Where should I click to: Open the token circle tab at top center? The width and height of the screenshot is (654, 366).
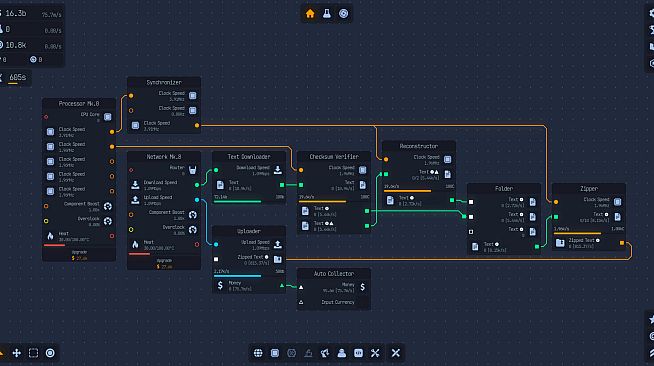343,14
